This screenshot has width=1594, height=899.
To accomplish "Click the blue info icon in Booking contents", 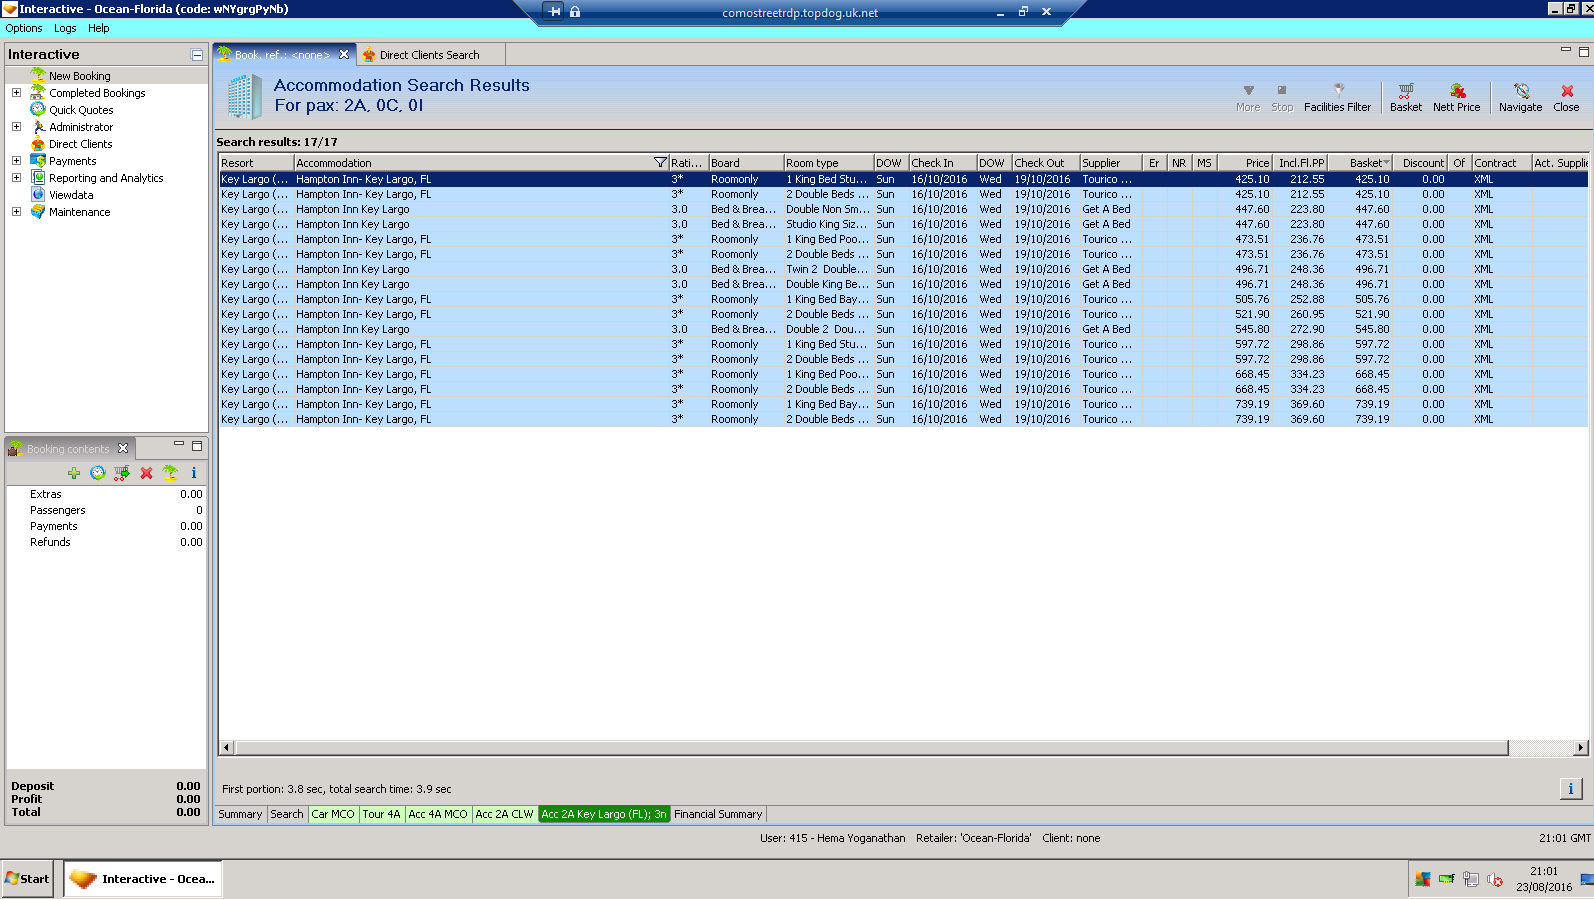I will point(194,473).
